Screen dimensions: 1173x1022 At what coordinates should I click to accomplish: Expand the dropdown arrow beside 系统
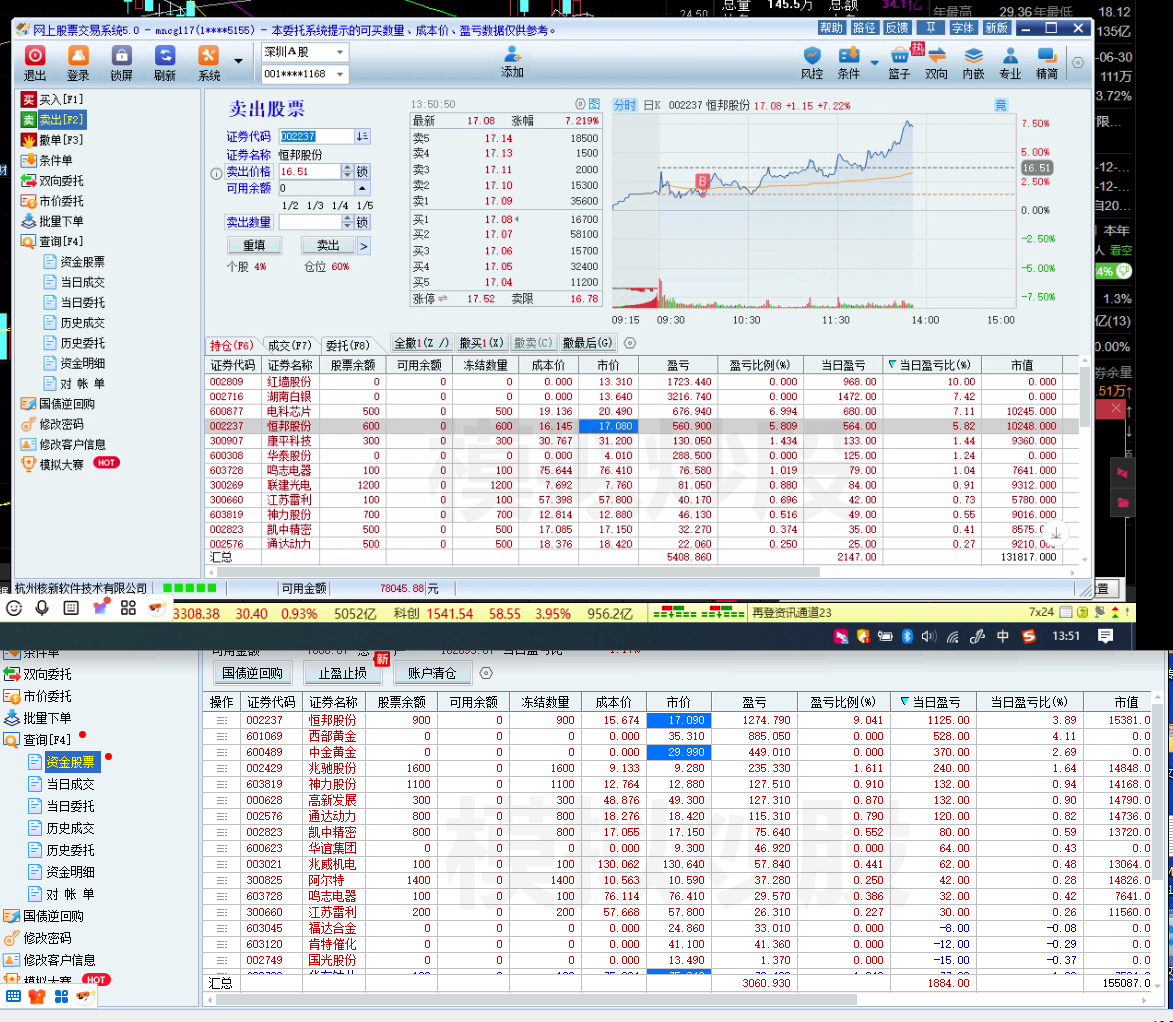coord(238,62)
